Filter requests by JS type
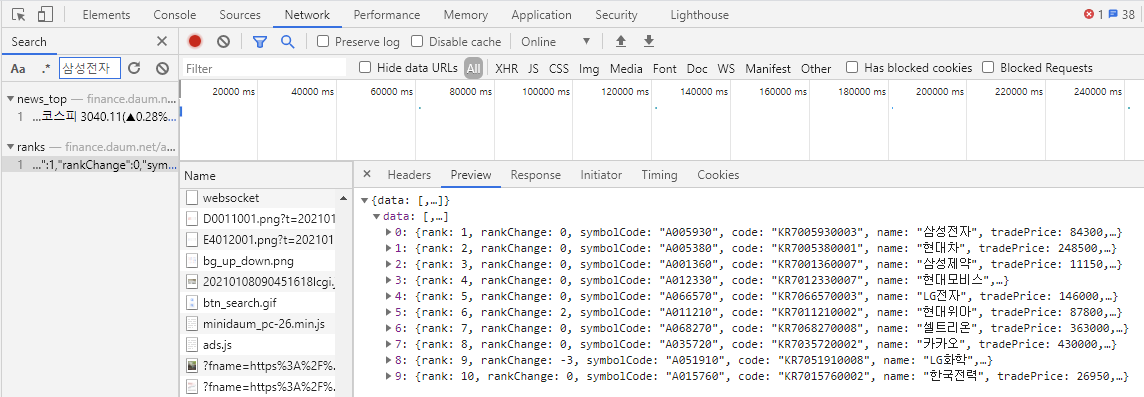Viewport: 1144px width, 397px height. 533,69
